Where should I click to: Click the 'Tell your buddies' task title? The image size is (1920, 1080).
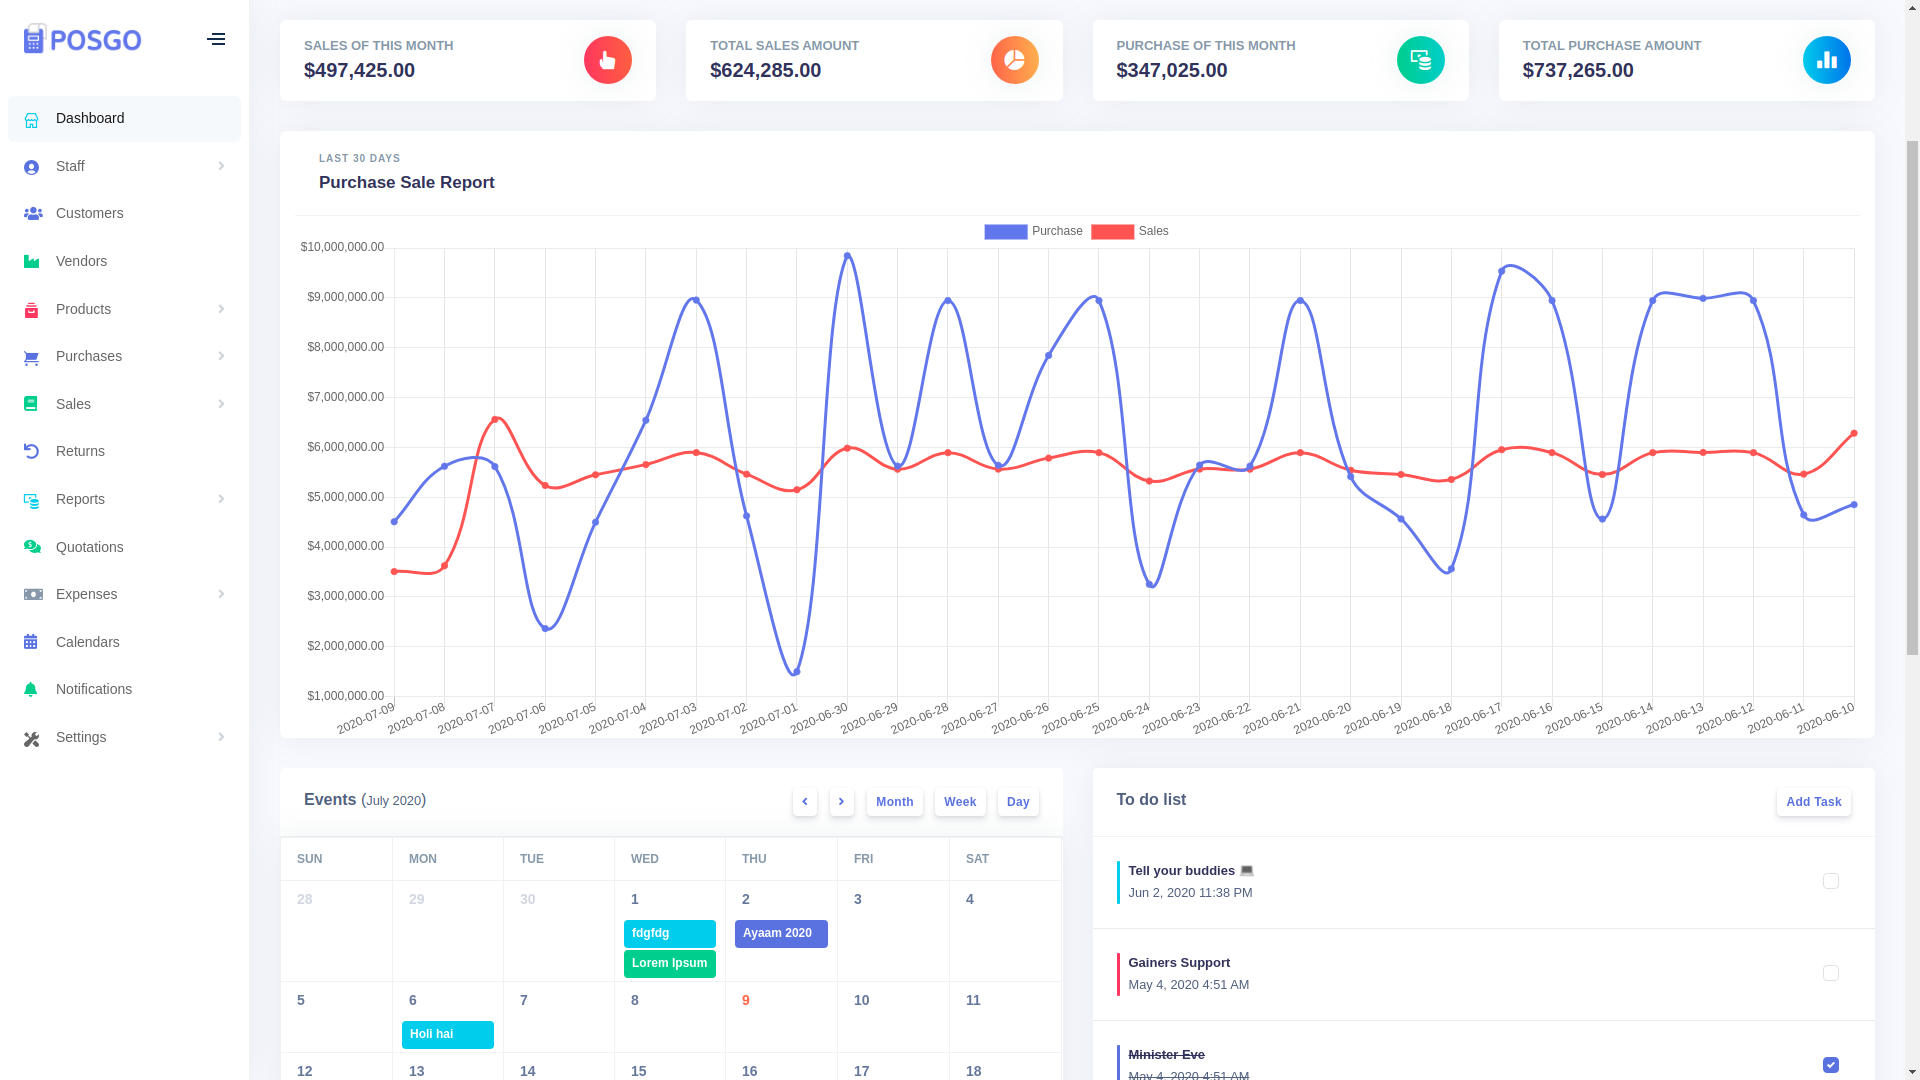pos(1191,871)
